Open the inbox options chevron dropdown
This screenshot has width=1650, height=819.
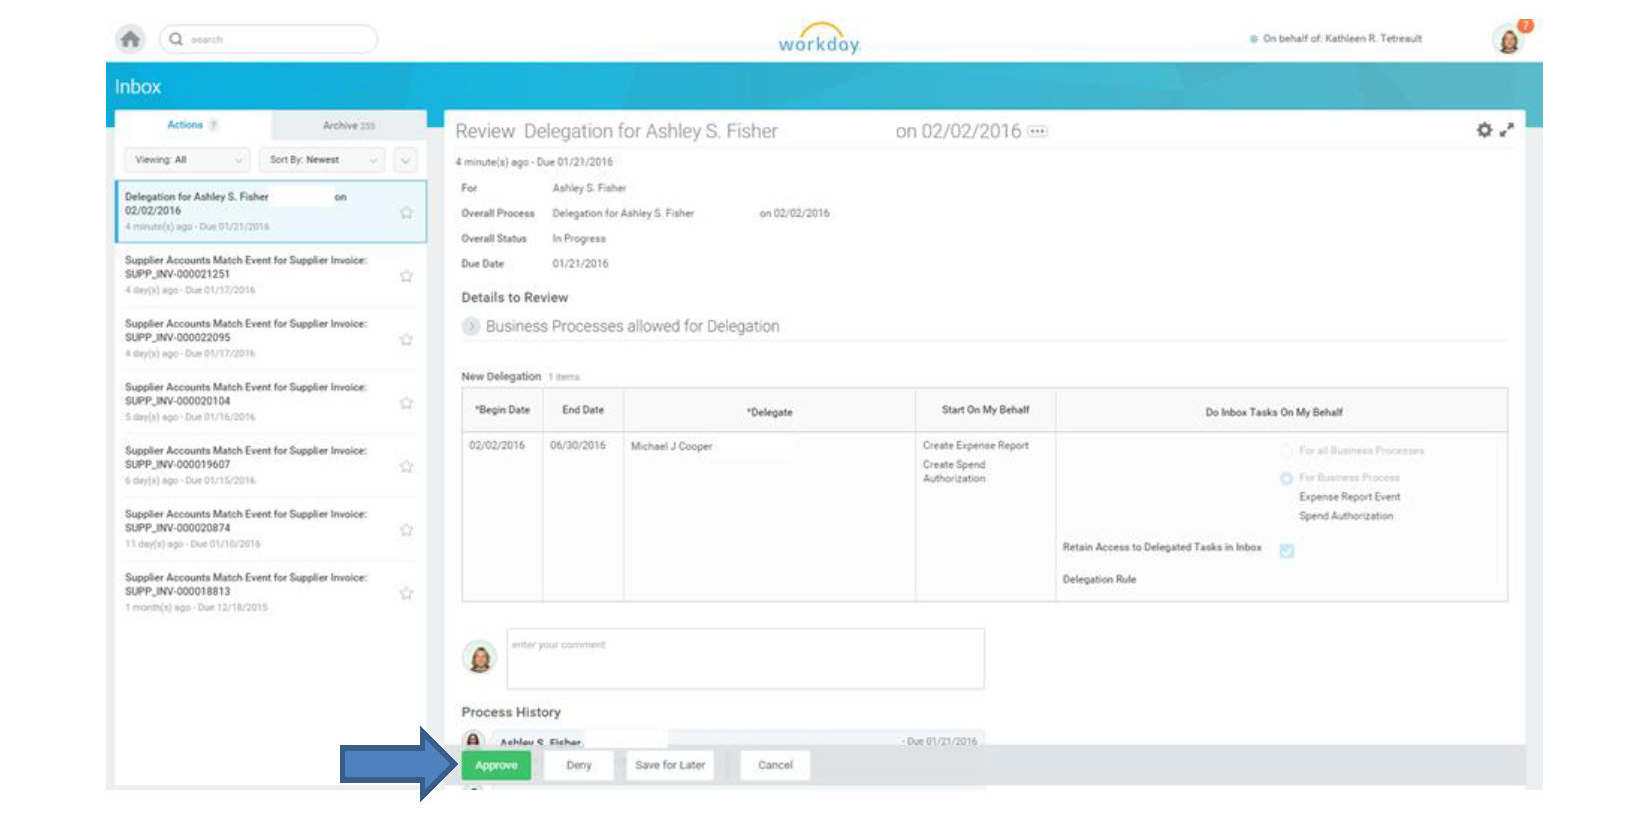pos(405,160)
